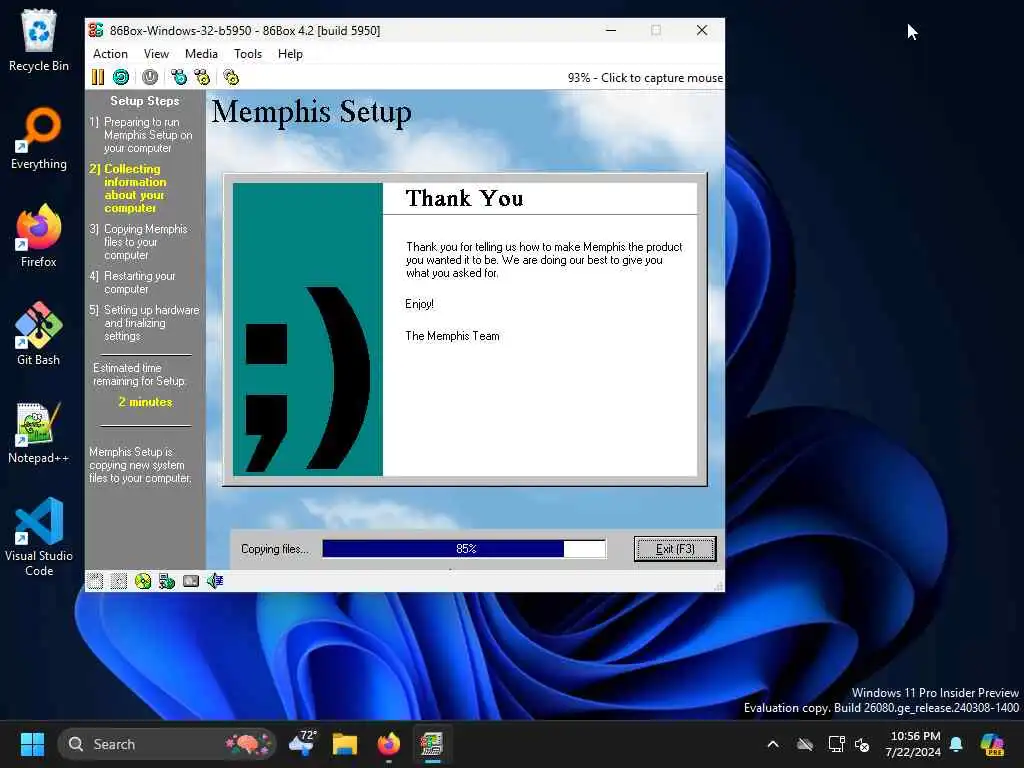Pause the 86Box emulation
The image size is (1024, 768).
[x=98, y=77]
